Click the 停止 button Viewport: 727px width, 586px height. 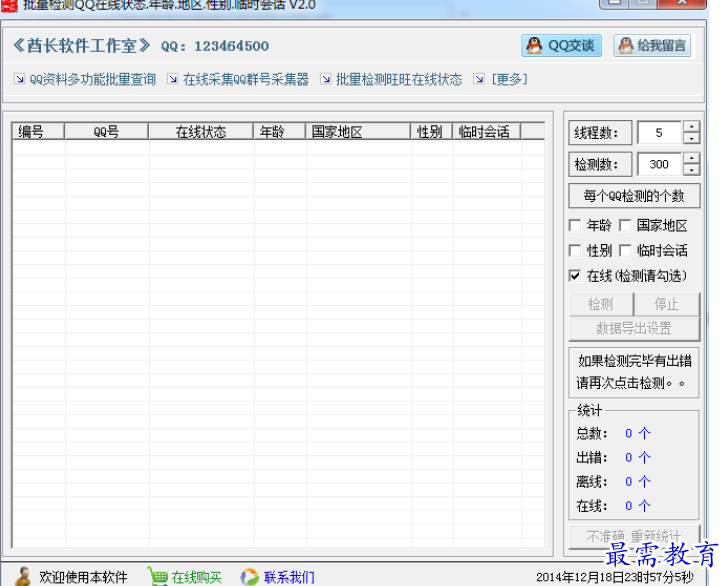pyautogui.click(x=667, y=304)
